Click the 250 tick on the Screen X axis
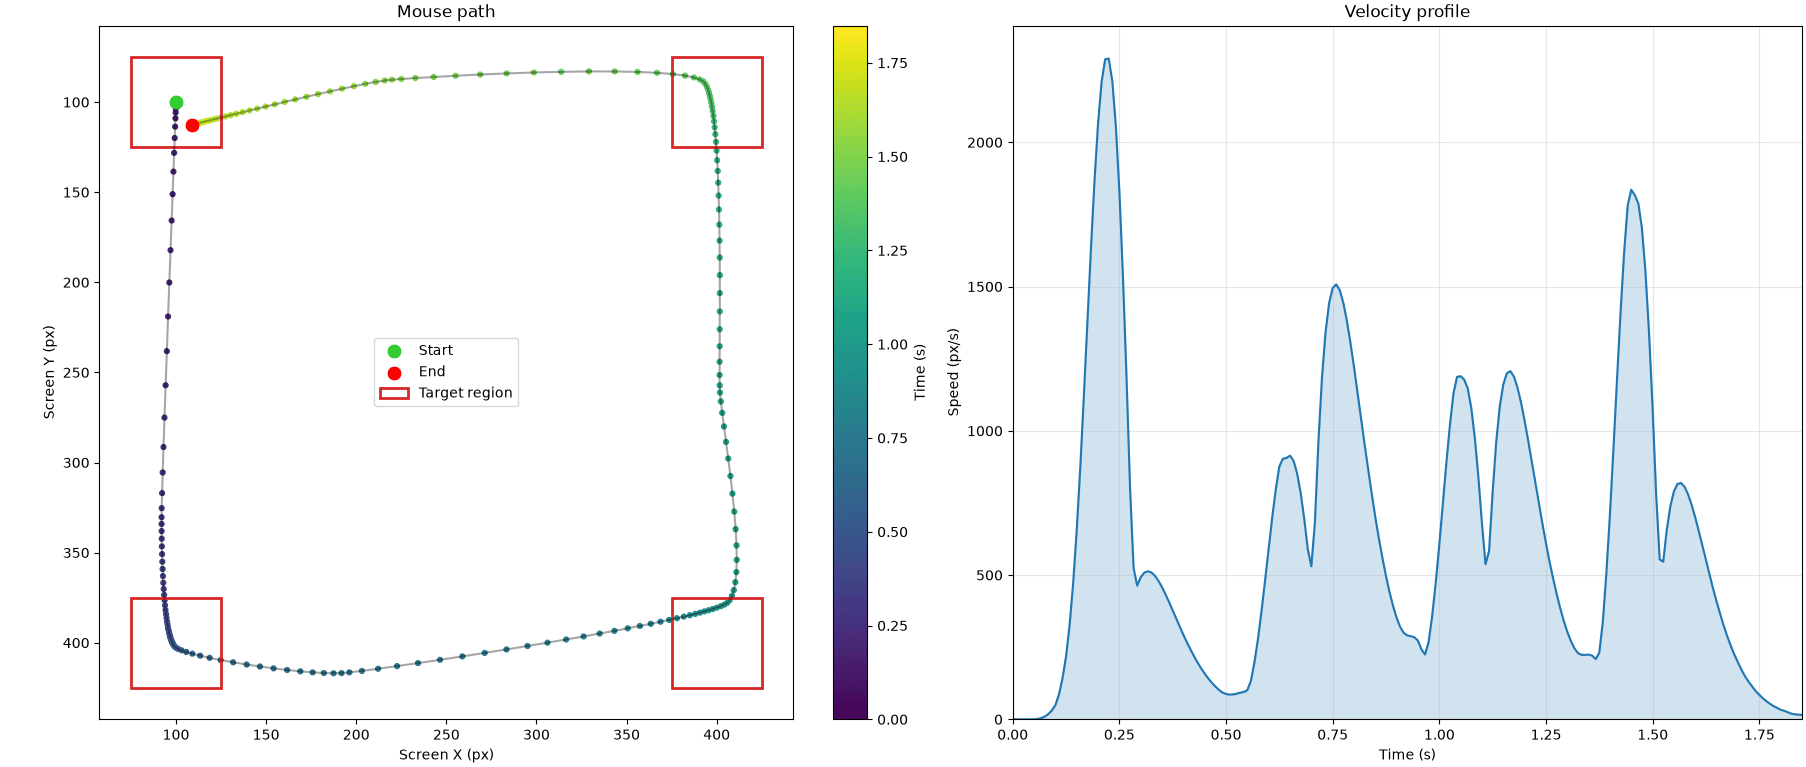 tap(446, 735)
